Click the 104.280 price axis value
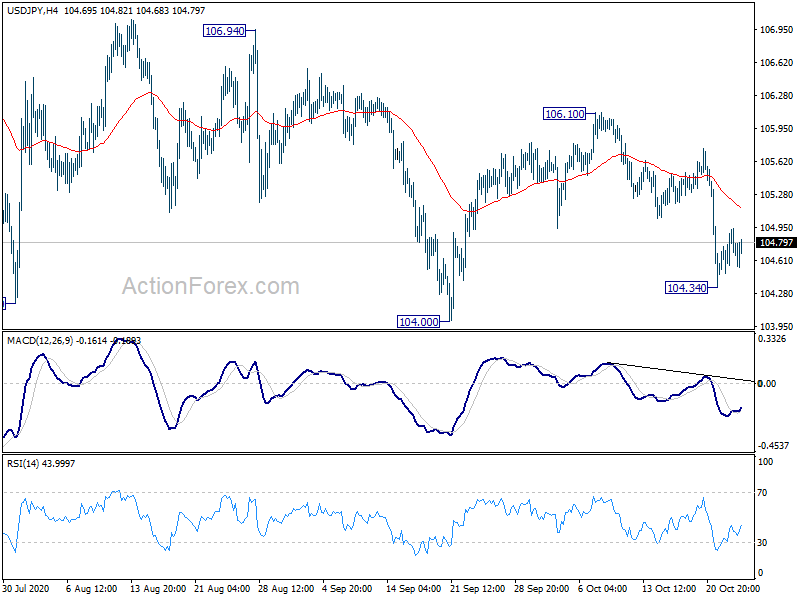 pyautogui.click(x=777, y=294)
